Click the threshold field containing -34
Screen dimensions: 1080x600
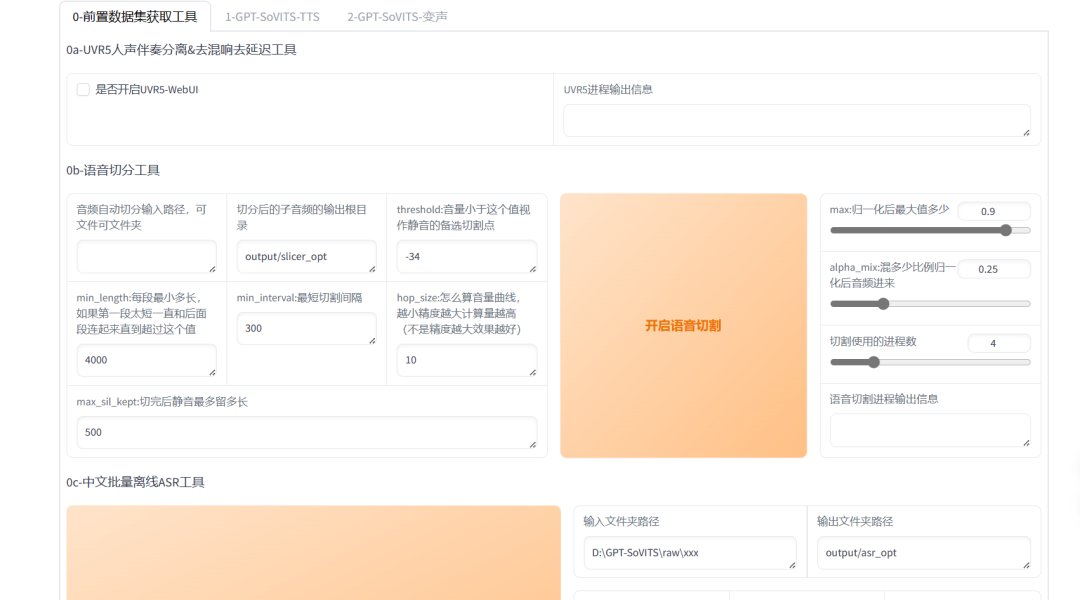click(466, 256)
